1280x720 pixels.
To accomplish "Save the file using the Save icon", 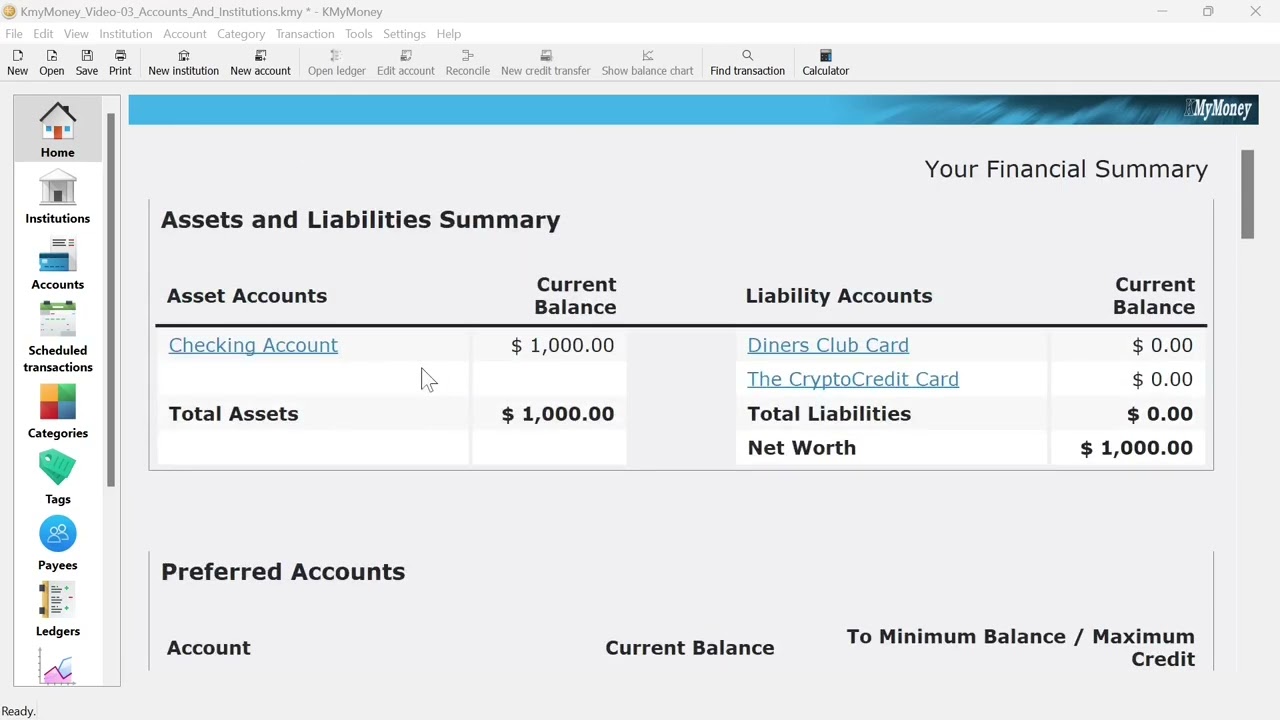I will (87, 62).
